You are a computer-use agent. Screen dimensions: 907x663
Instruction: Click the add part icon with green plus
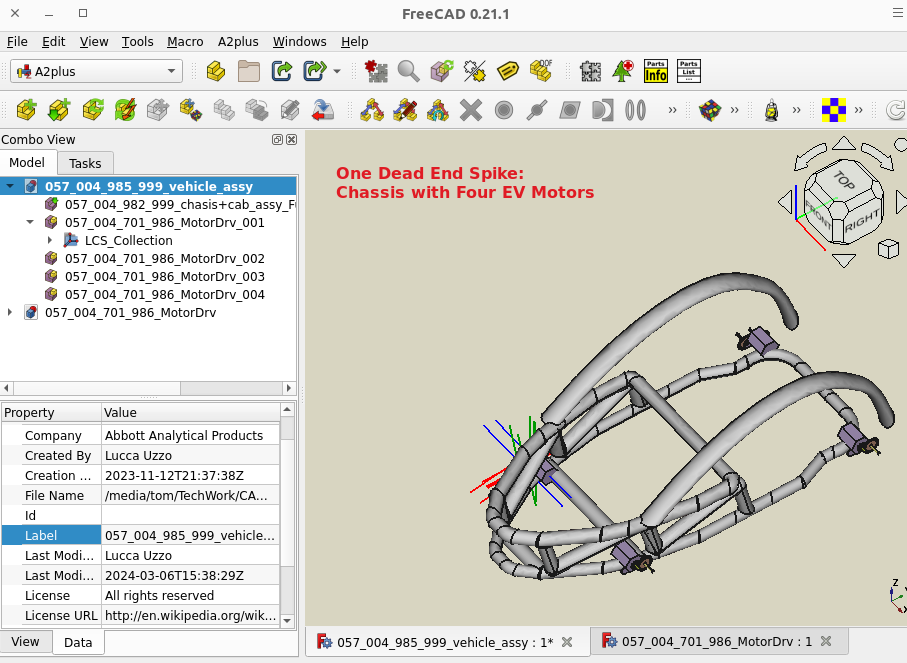[27, 109]
